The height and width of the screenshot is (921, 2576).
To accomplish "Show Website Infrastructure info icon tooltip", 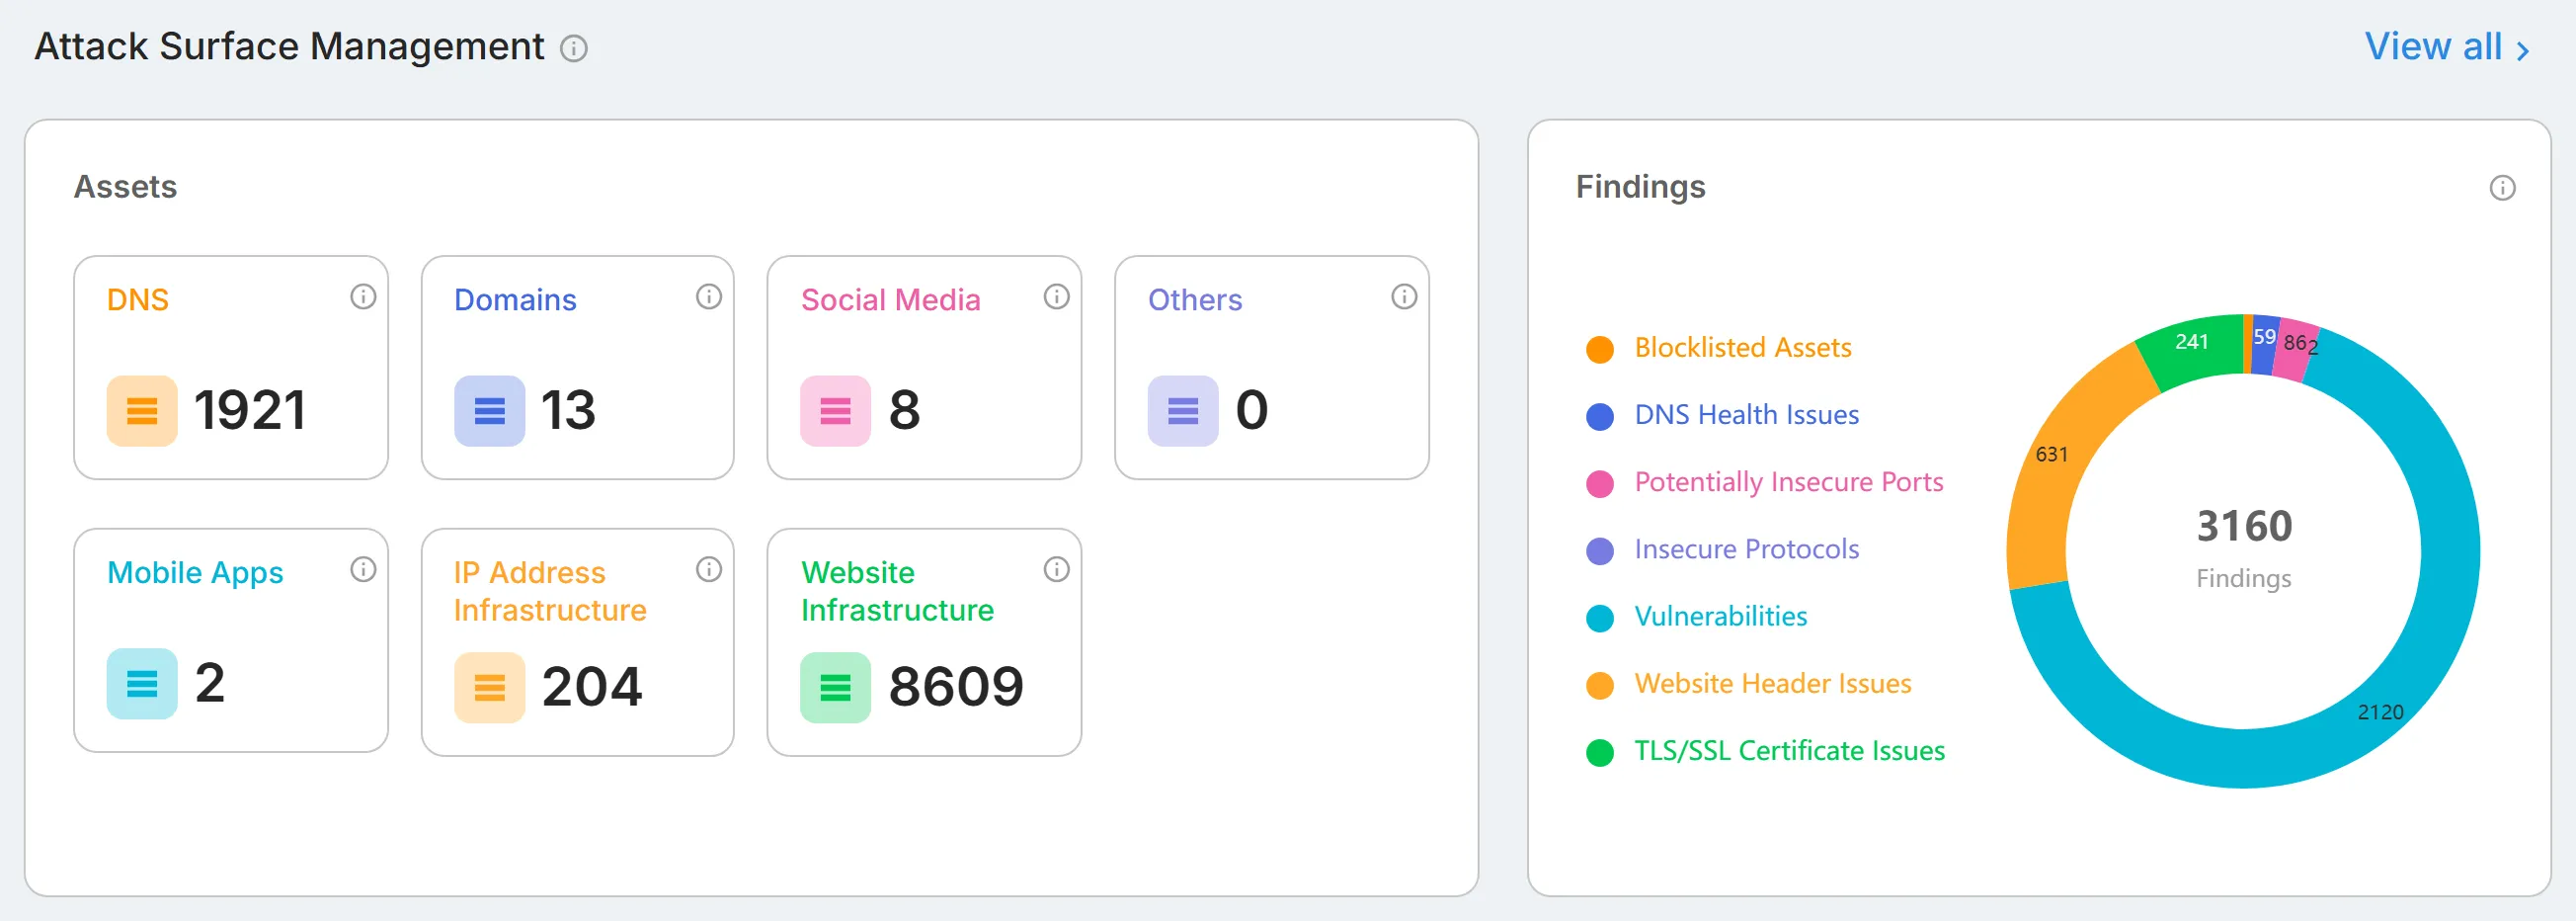I will [x=1056, y=570].
